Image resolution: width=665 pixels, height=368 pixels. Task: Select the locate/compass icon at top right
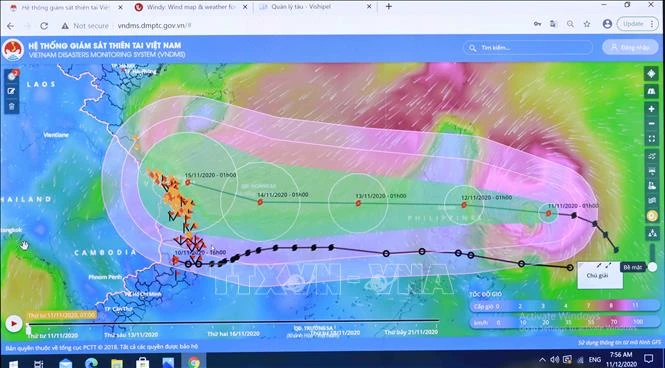pos(651,73)
